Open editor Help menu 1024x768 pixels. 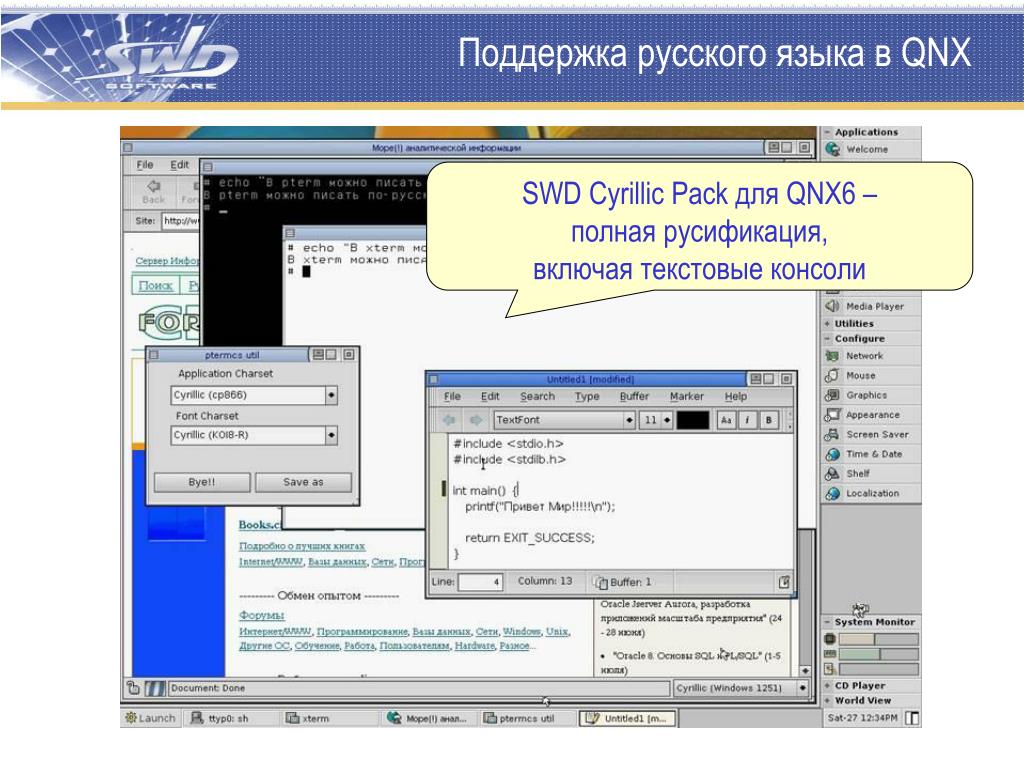[x=735, y=396]
